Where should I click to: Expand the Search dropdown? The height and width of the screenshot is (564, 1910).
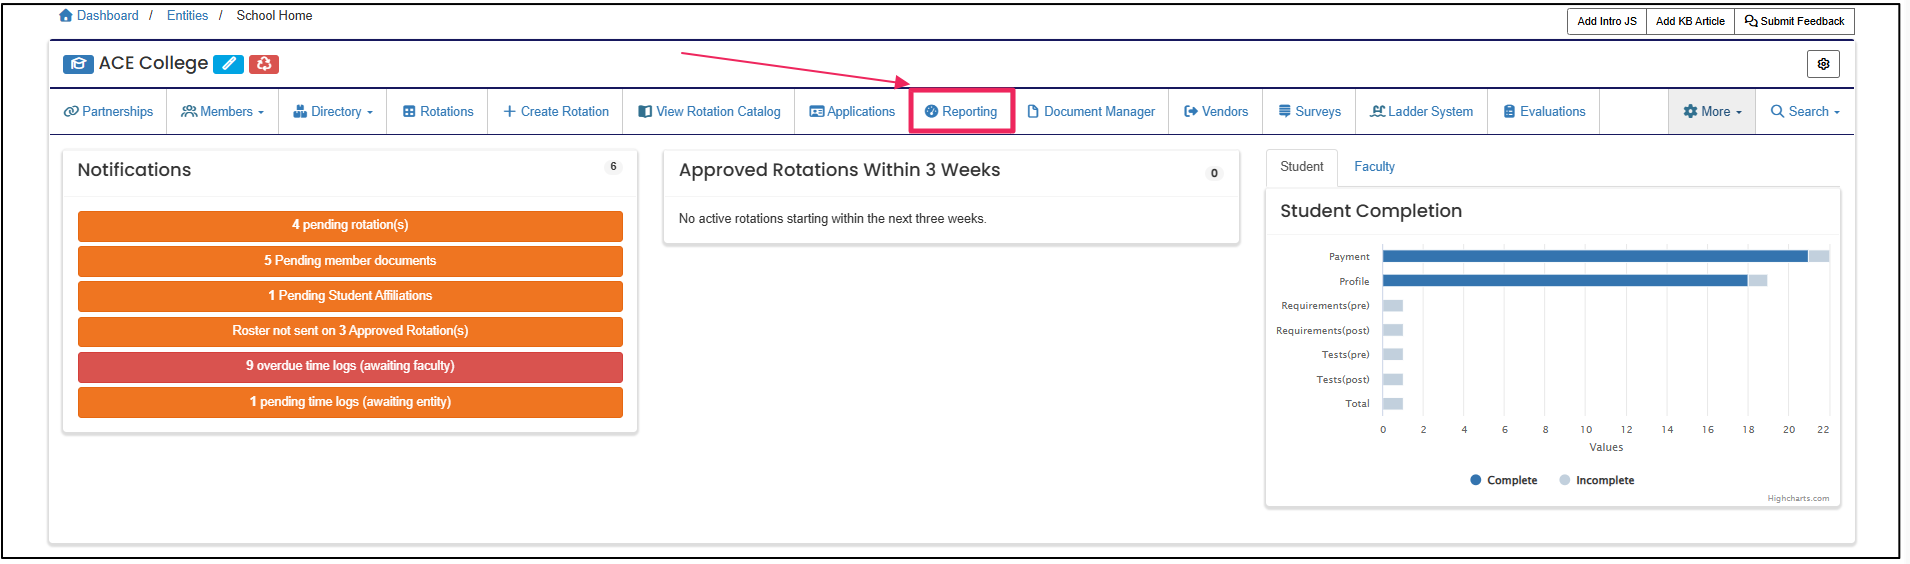coord(1805,112)
